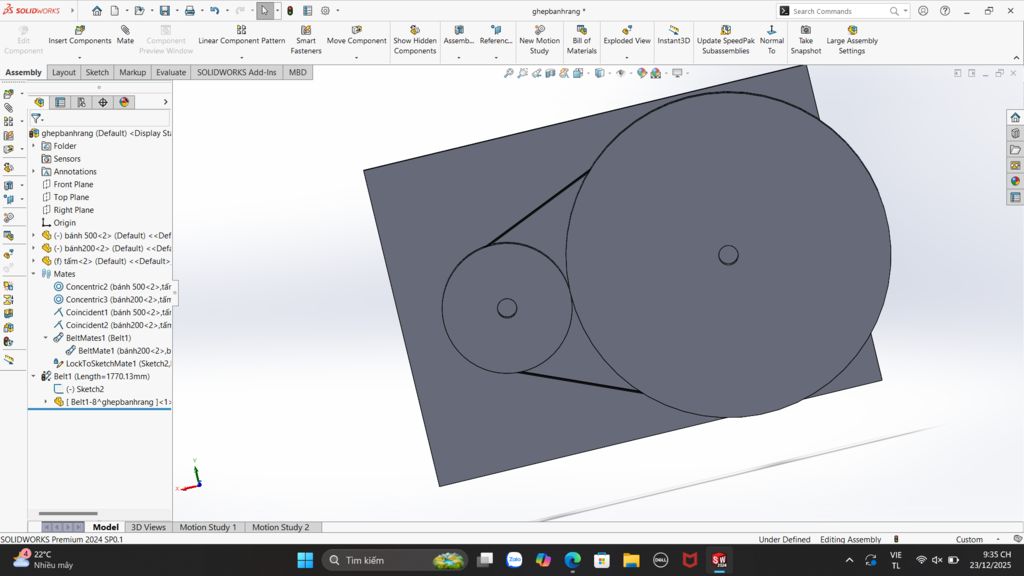Open the DimXpertManager crosshair tab
The height and width of the screenshot is (576, 1024).
(x=103, y=102)
